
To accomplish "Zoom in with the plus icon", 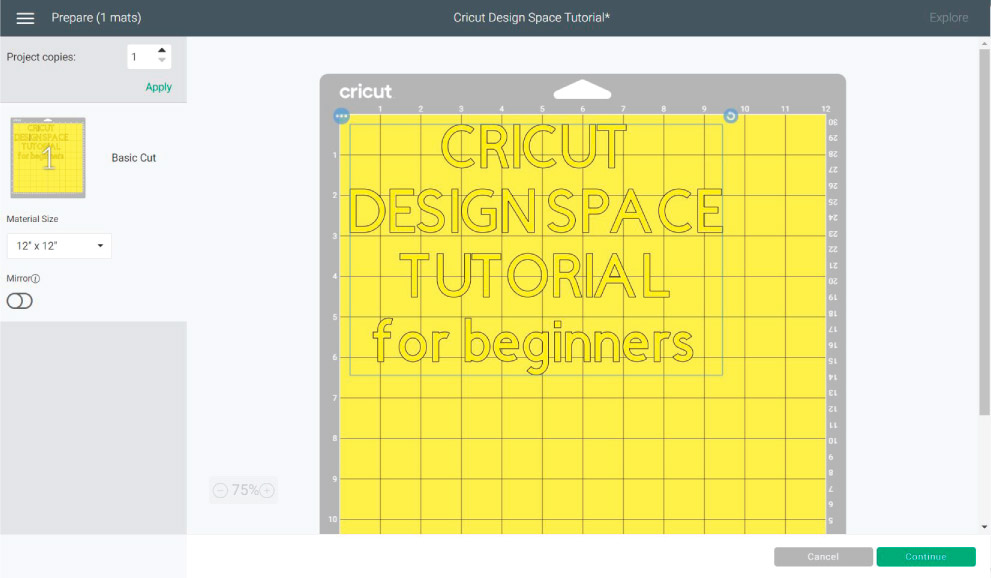I will click(267, 490).
